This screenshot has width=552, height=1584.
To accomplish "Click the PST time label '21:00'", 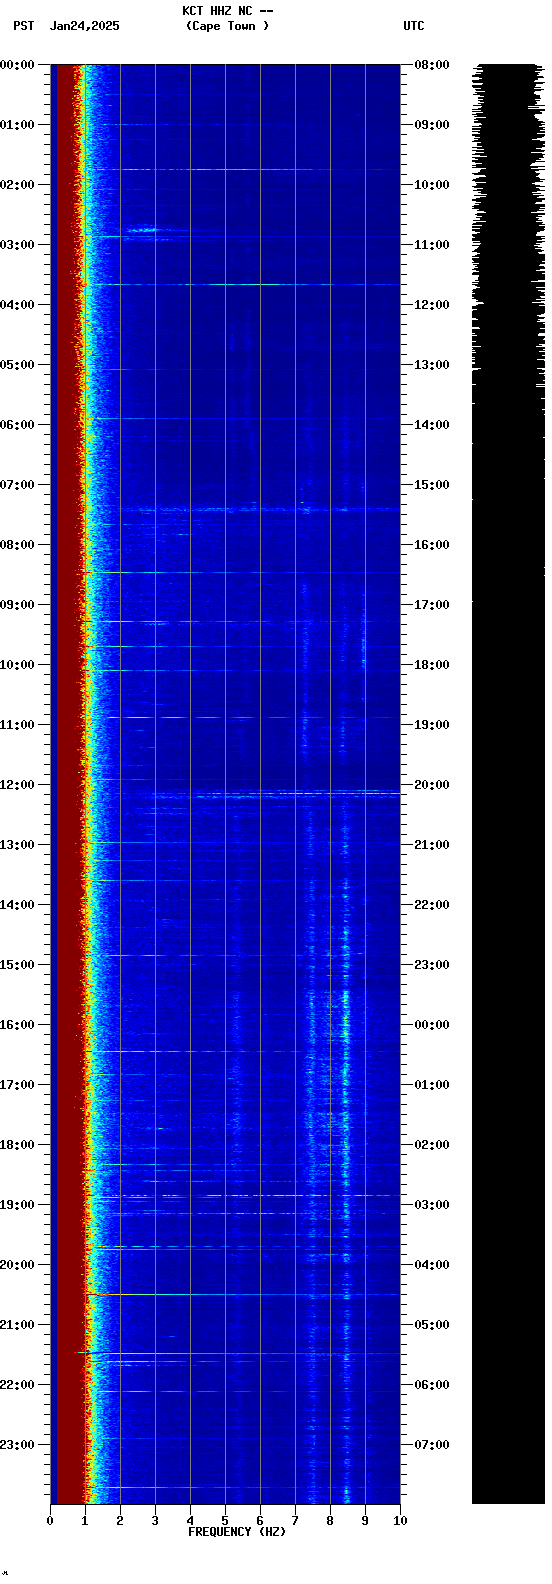I will coord(17,1325).
